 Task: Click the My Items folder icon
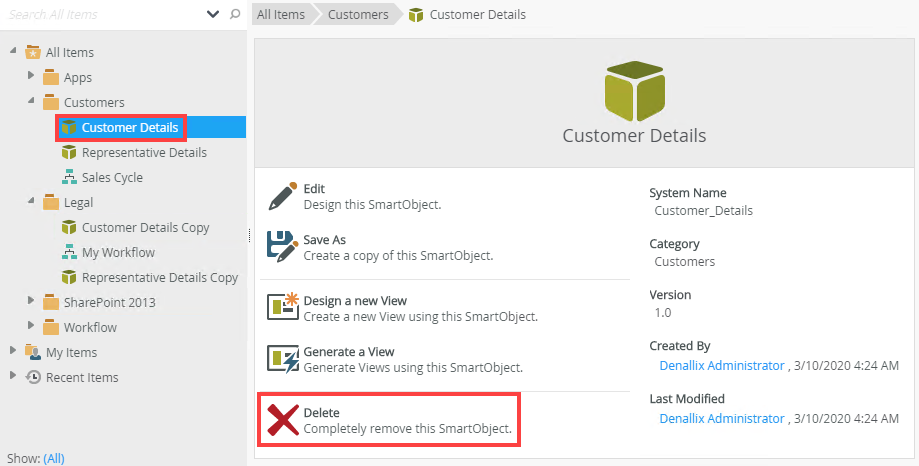point(33,352)
